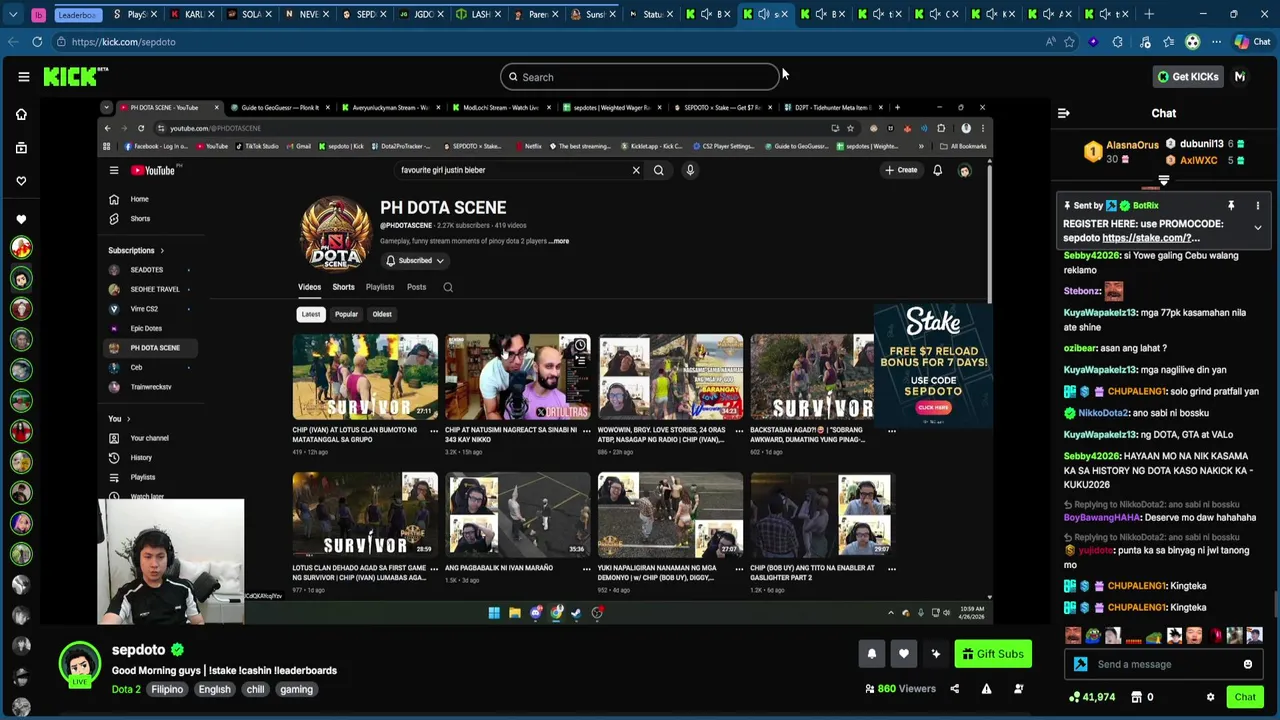Search within the PH DOTA SCENE channel

[448, 287]
